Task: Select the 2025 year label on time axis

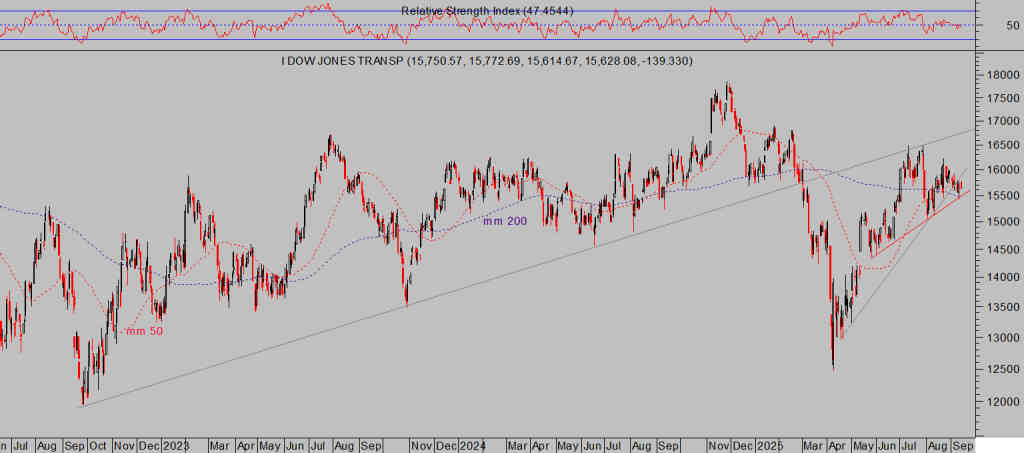Action: [770, 446]
